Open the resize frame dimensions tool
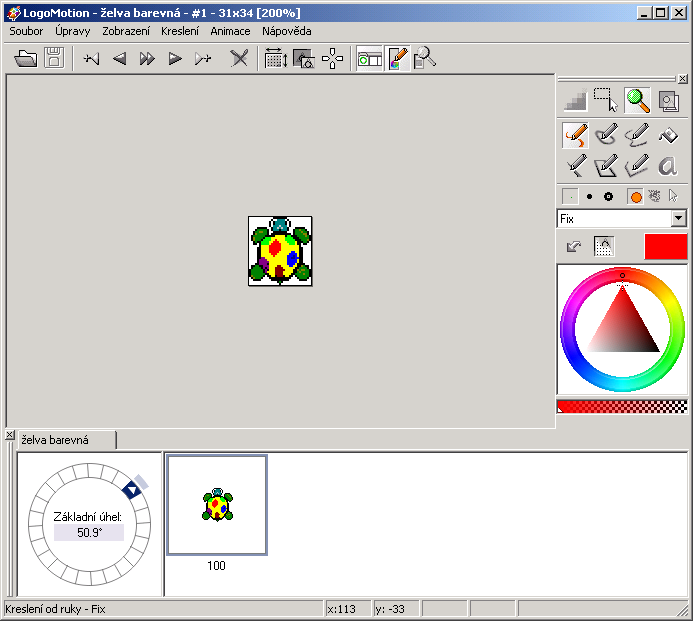This screenshot has width=693, height=621. (x=276, y=58)
